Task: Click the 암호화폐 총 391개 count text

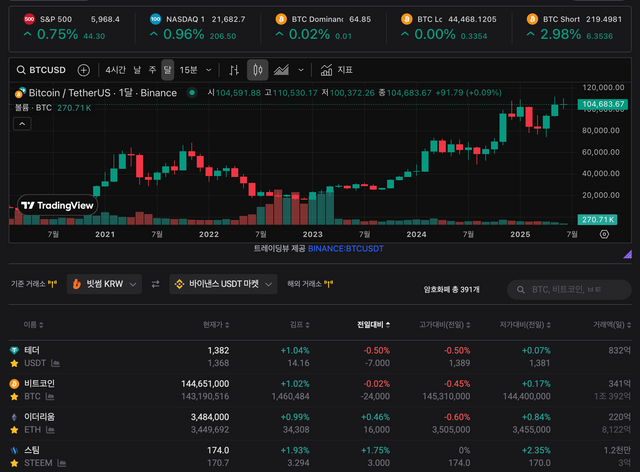Action: coord(451,289)
